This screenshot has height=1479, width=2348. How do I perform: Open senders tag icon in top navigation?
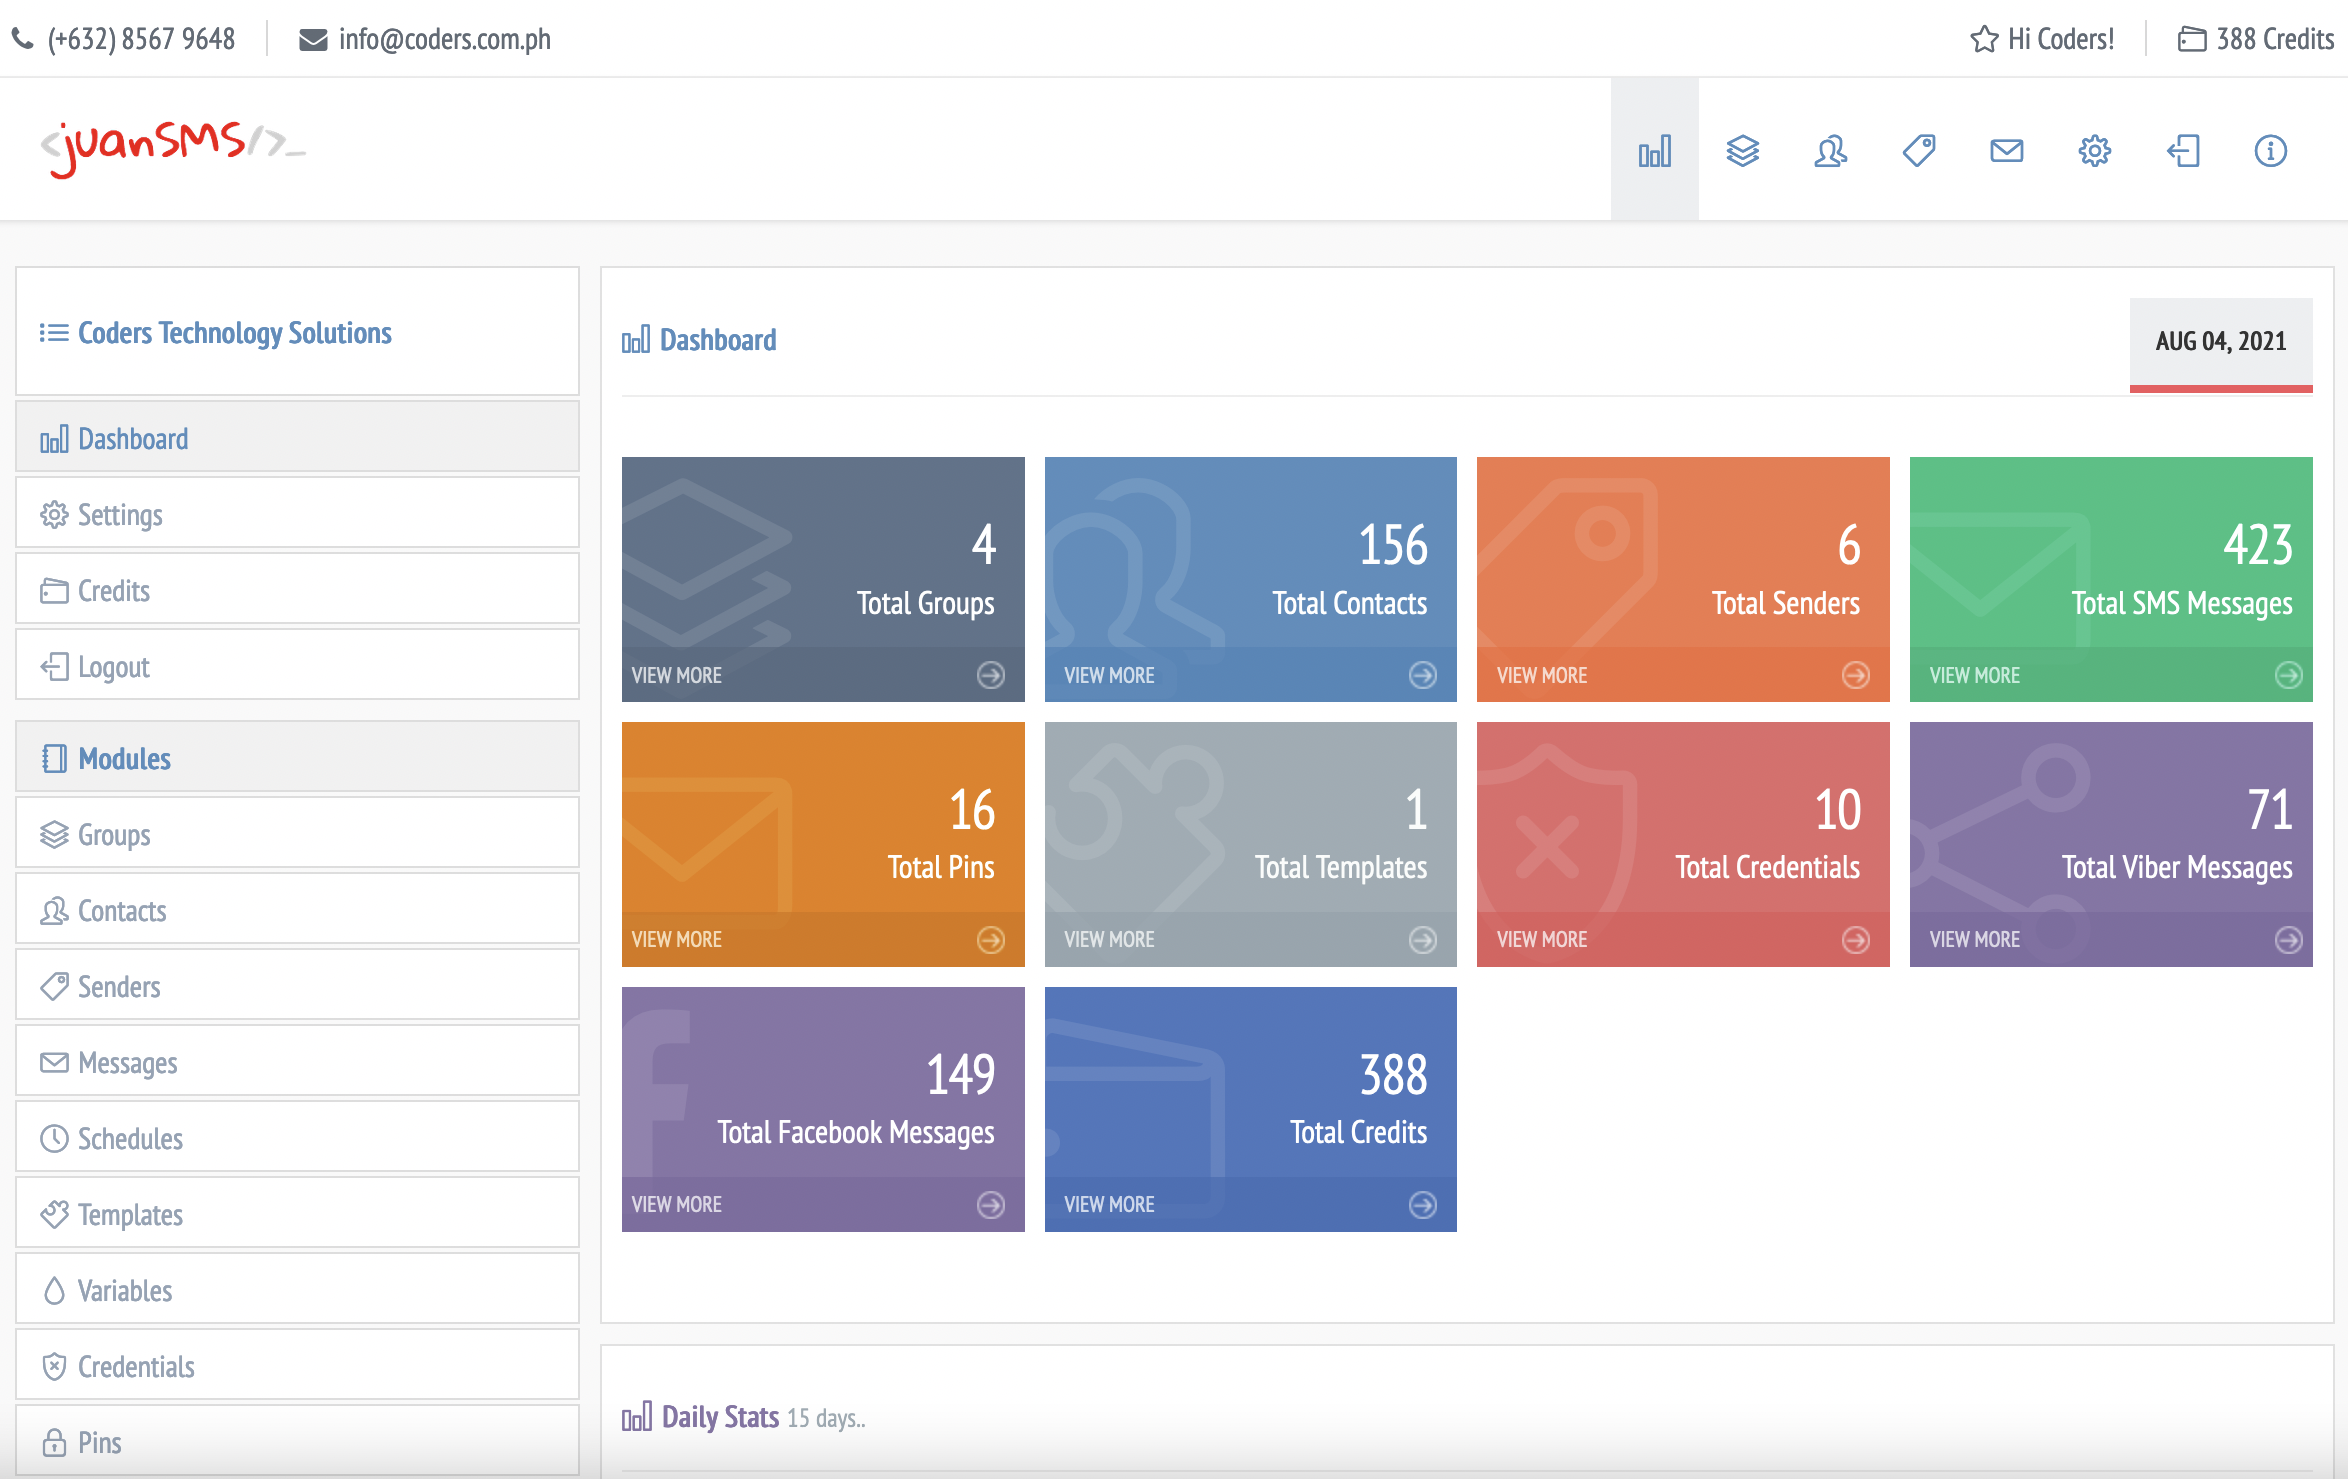[1919, 151]
